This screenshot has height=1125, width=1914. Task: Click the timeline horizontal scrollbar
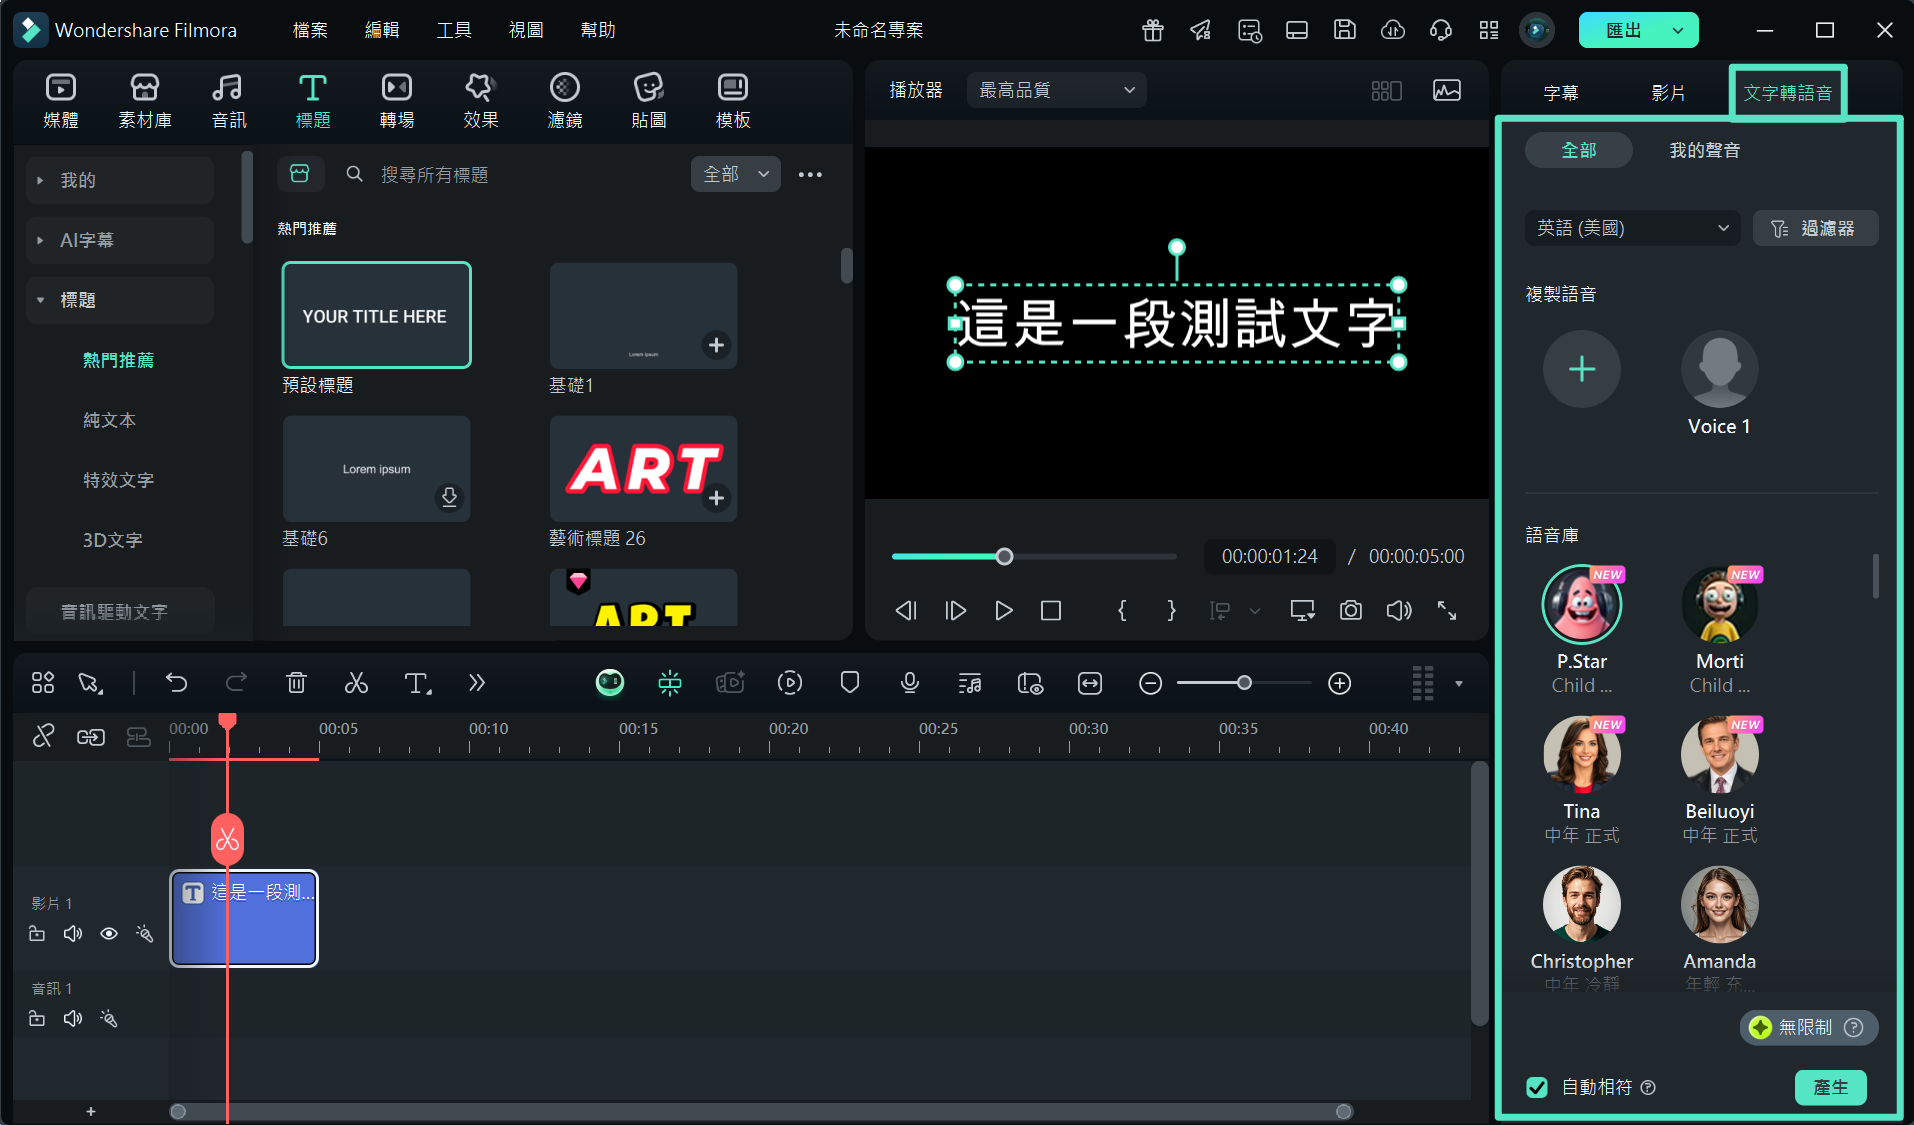(761, 1111)
